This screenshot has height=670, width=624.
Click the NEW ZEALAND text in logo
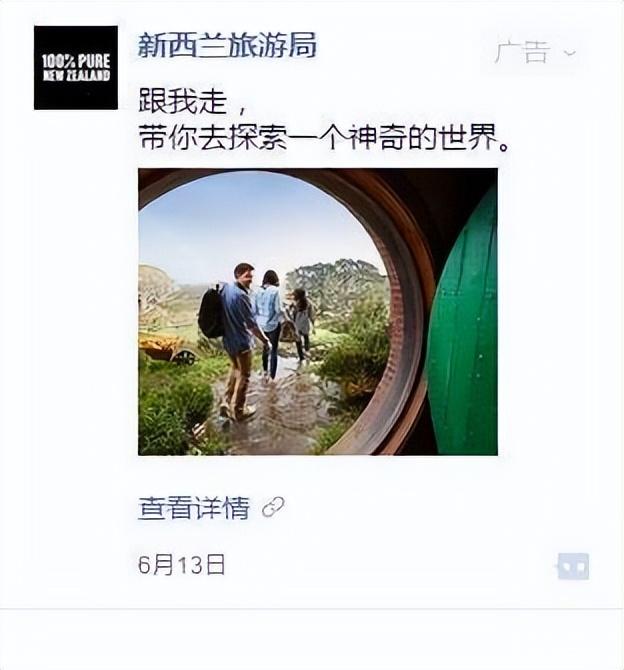tap(76, 76)
